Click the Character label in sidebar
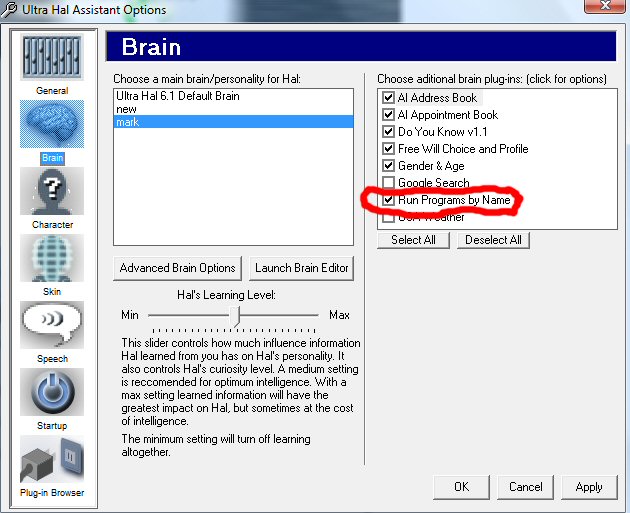The image size is (630, 513). (52, 225)
